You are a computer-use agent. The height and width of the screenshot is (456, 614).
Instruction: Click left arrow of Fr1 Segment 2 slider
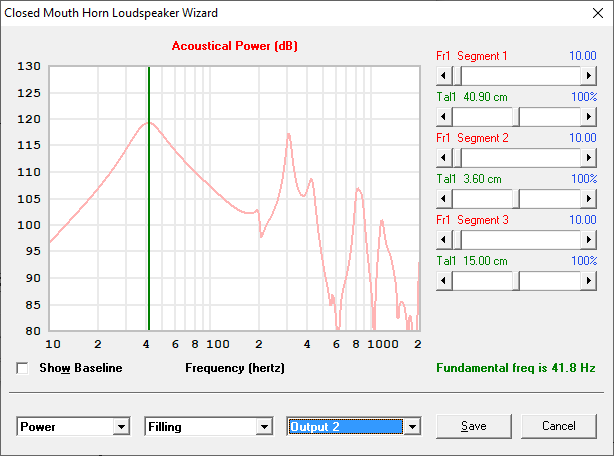(x=444, y=158)
